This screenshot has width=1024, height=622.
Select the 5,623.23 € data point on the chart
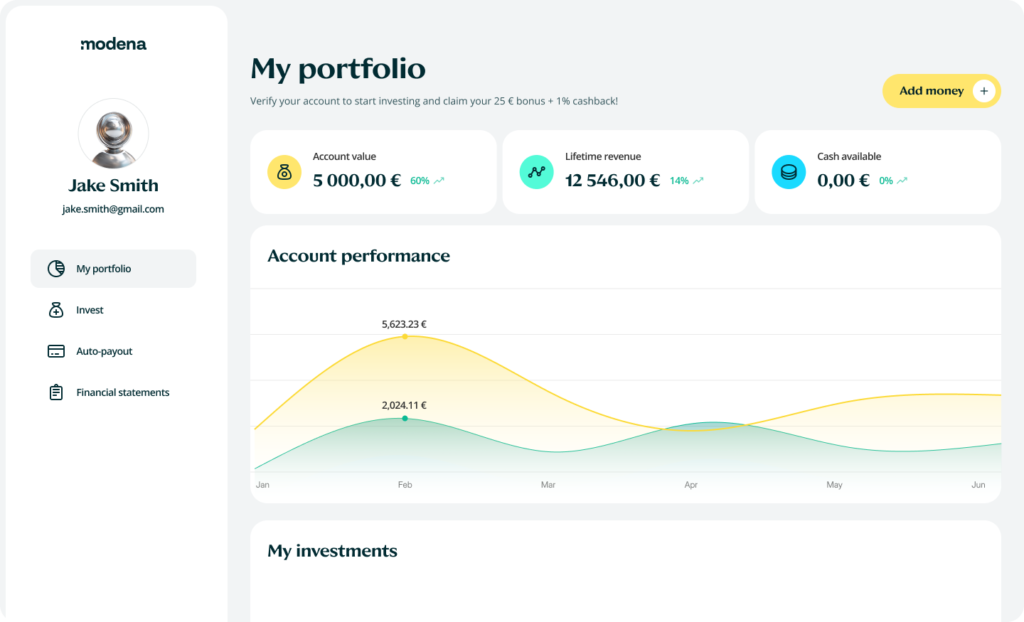coord(404,337)
